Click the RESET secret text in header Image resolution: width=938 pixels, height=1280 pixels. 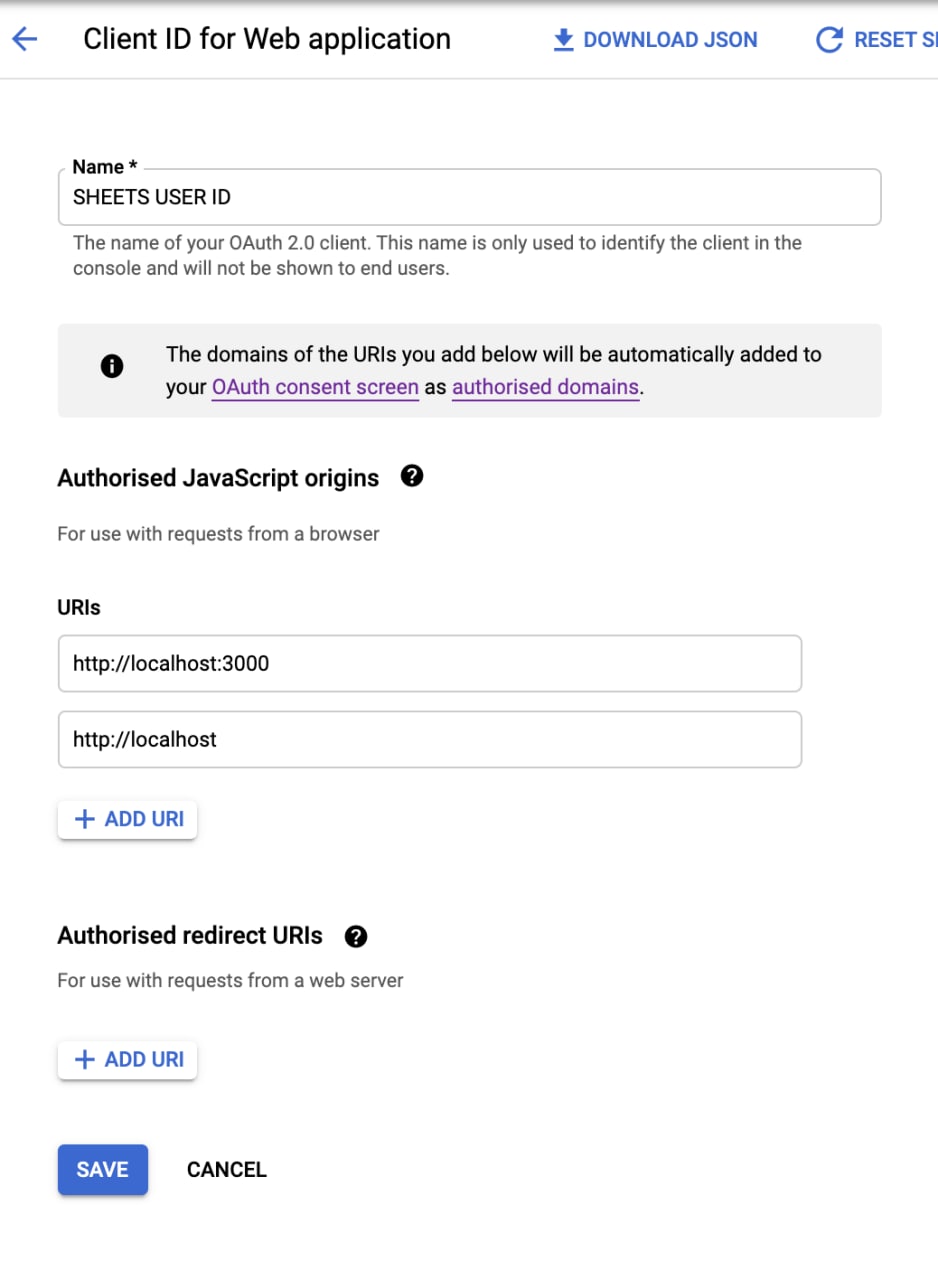pos(896,40)
